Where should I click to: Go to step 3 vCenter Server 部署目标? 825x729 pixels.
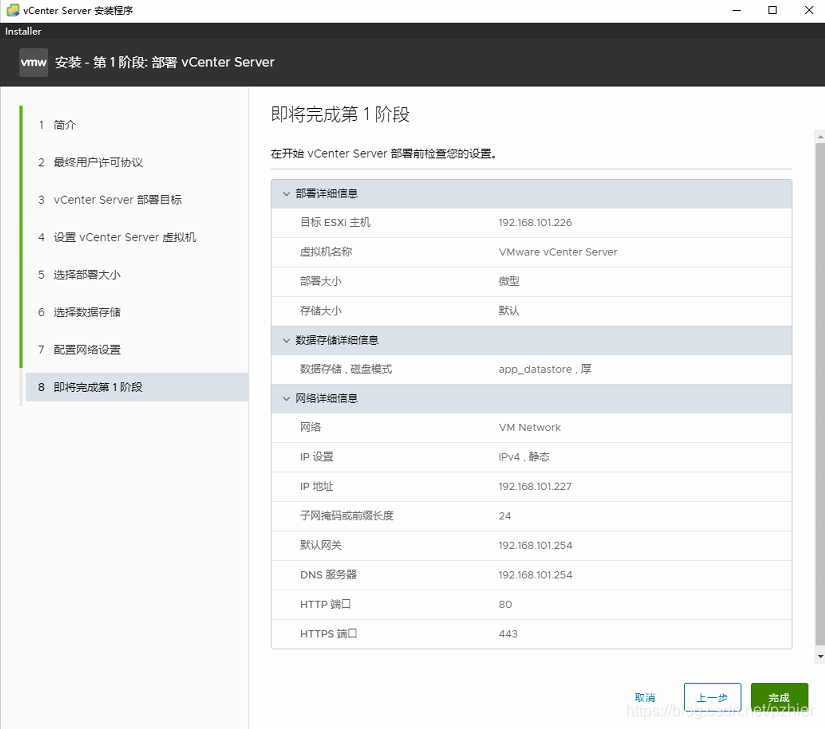click(109, 200)
